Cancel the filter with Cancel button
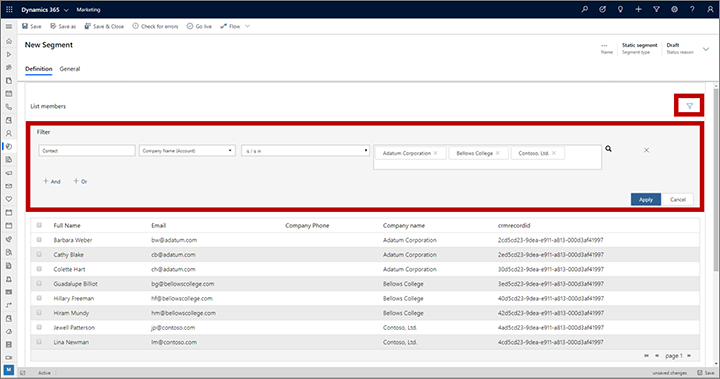Image resolution: width=720 pixels, height=379 pixels. tap(678, 199)
